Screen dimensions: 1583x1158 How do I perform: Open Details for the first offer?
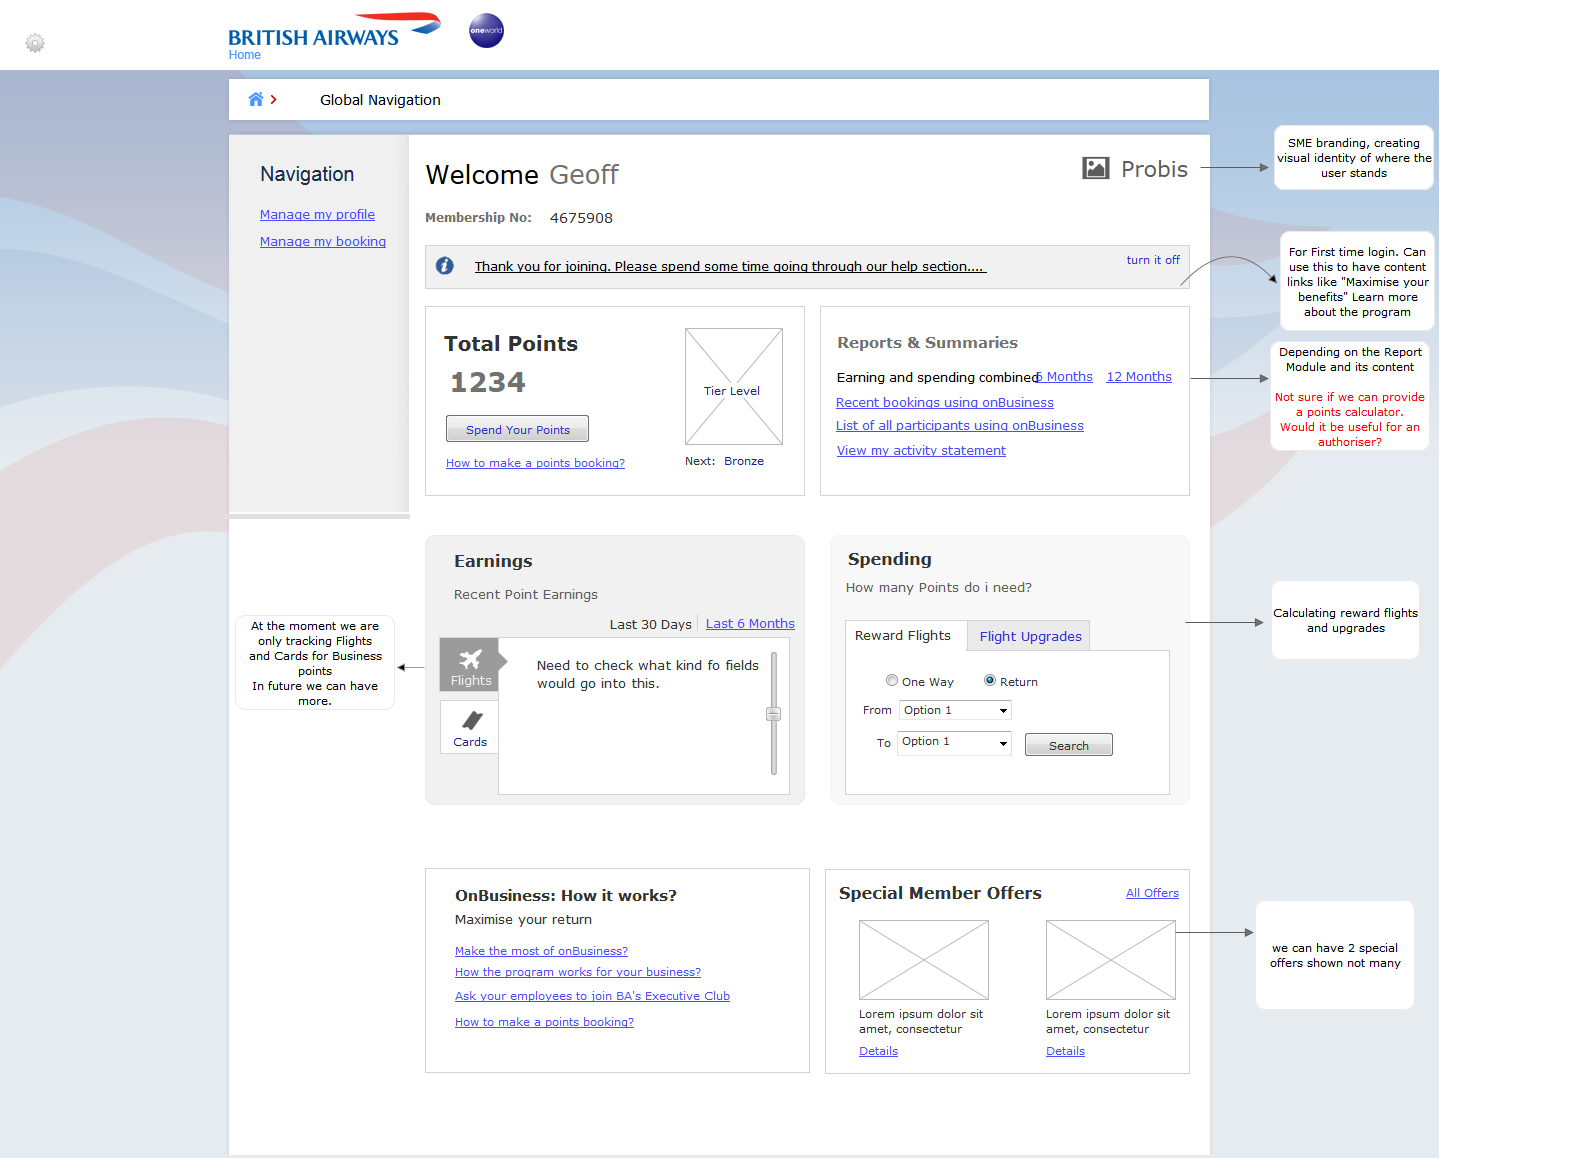[878, 1051]
